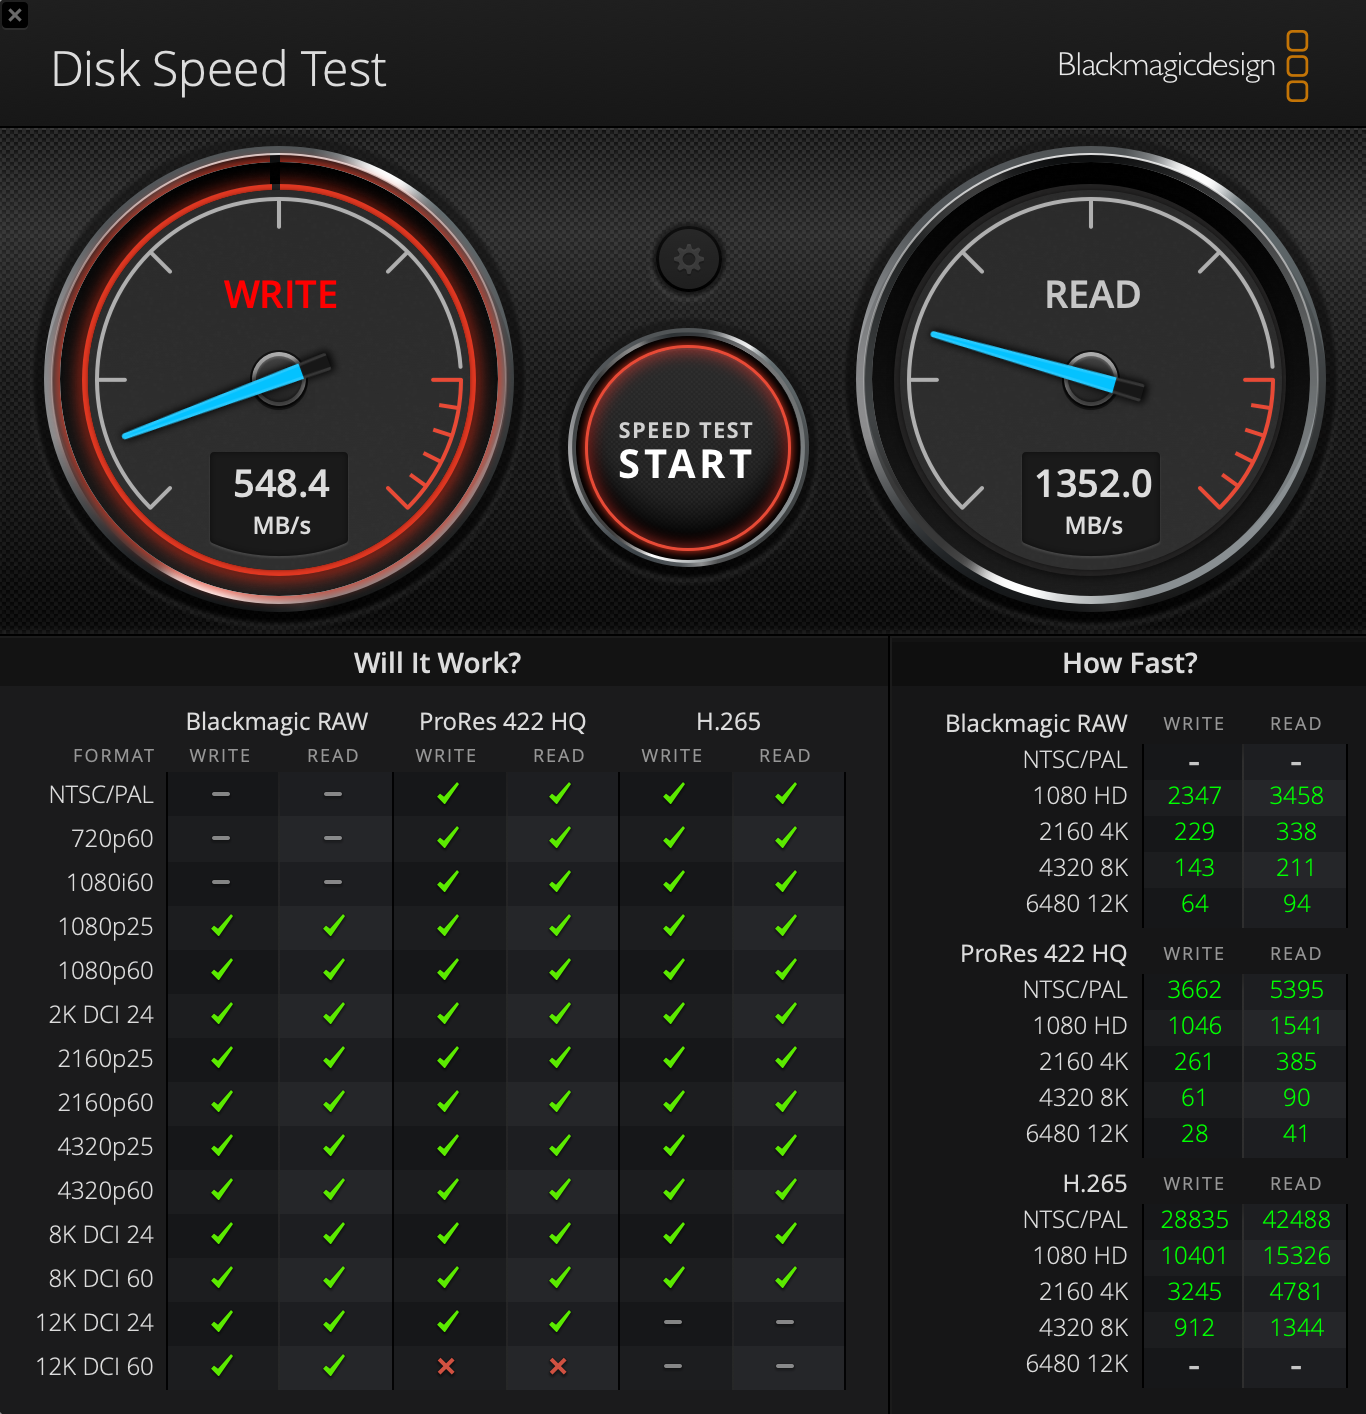Close the Disk Speed Test window

click(x=14, y=14)
